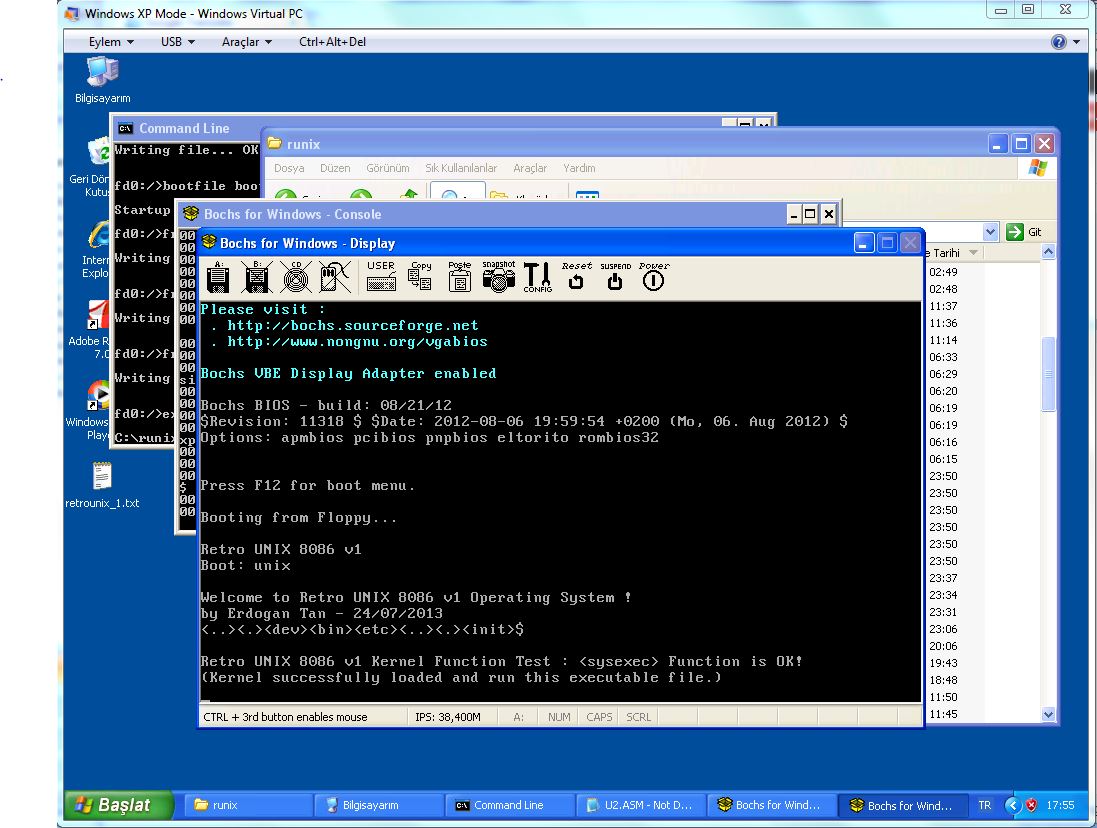
Task: Click the Paste clipboard icon
Action: 459,277
